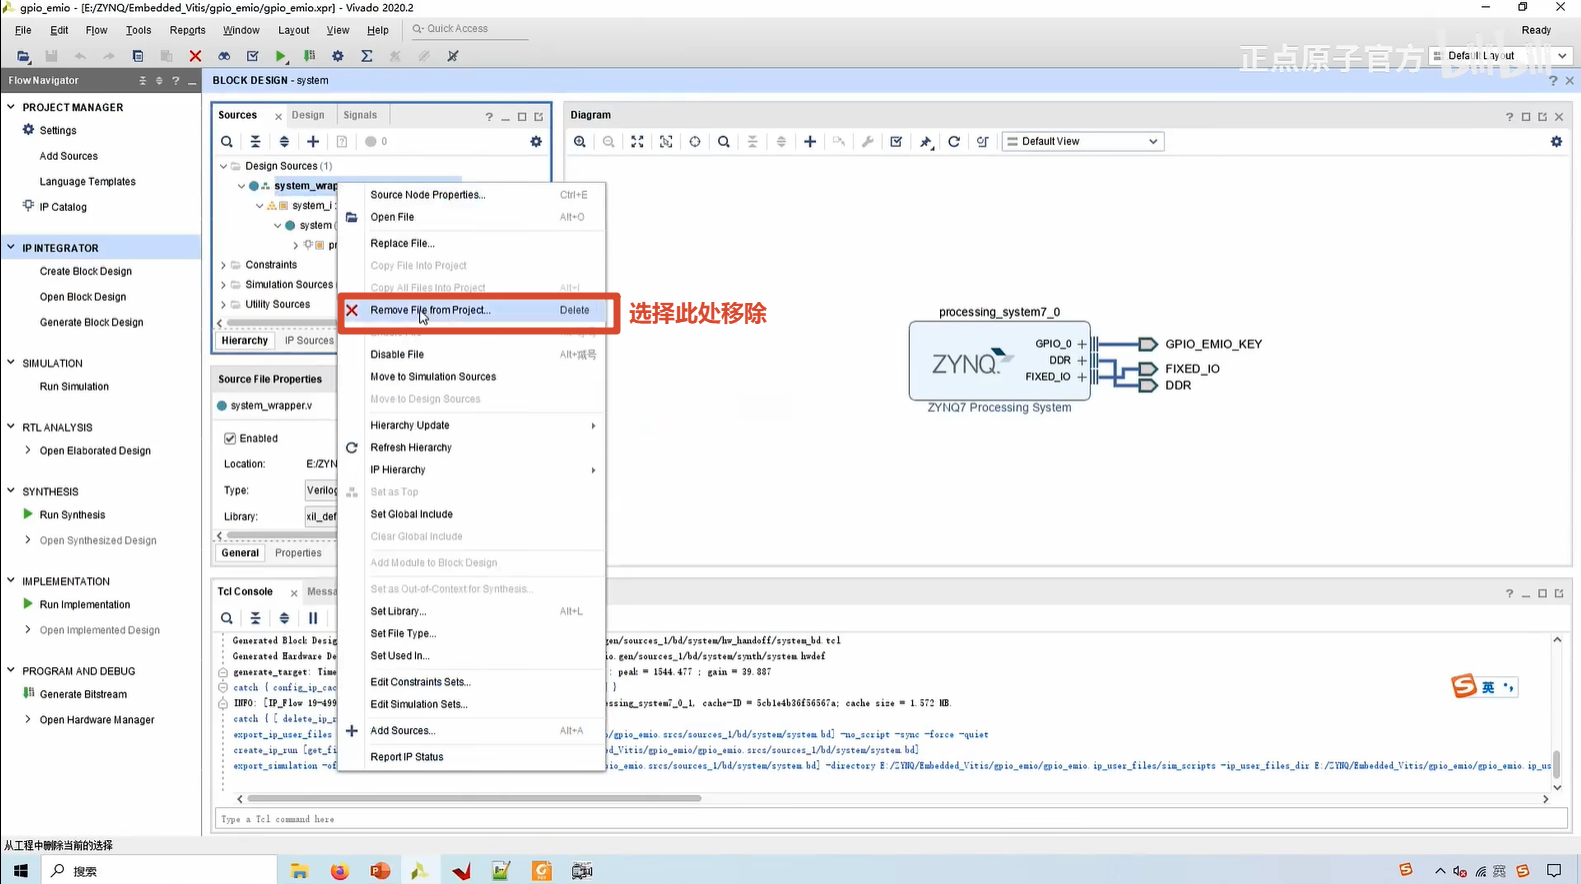This screenshot has height=884, width=1581.
Task: Open Diagram settings gear icon
Action: (1556, 142)
